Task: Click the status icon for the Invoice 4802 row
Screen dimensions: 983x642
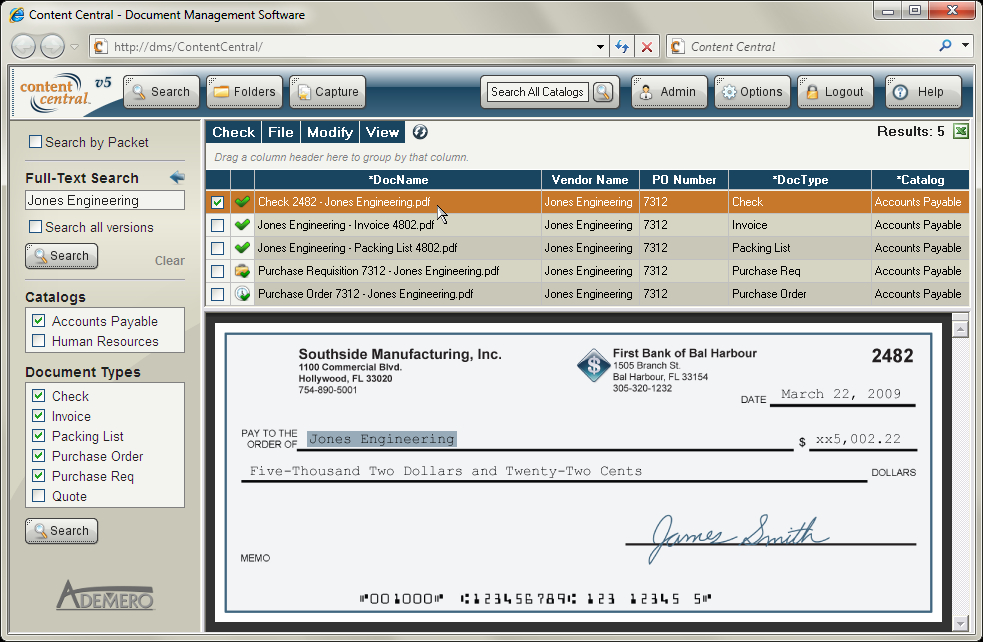Action: click(242, 224)
